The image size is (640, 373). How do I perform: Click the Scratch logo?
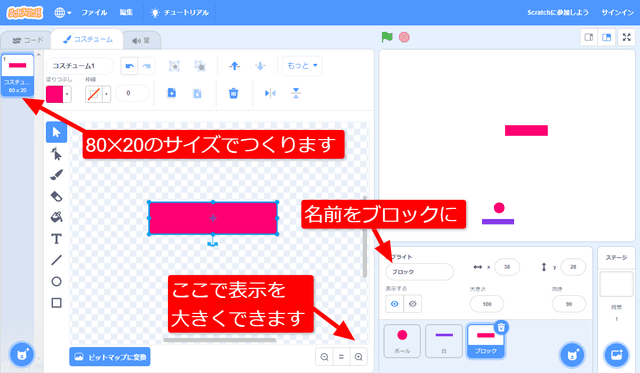[25, 13]
